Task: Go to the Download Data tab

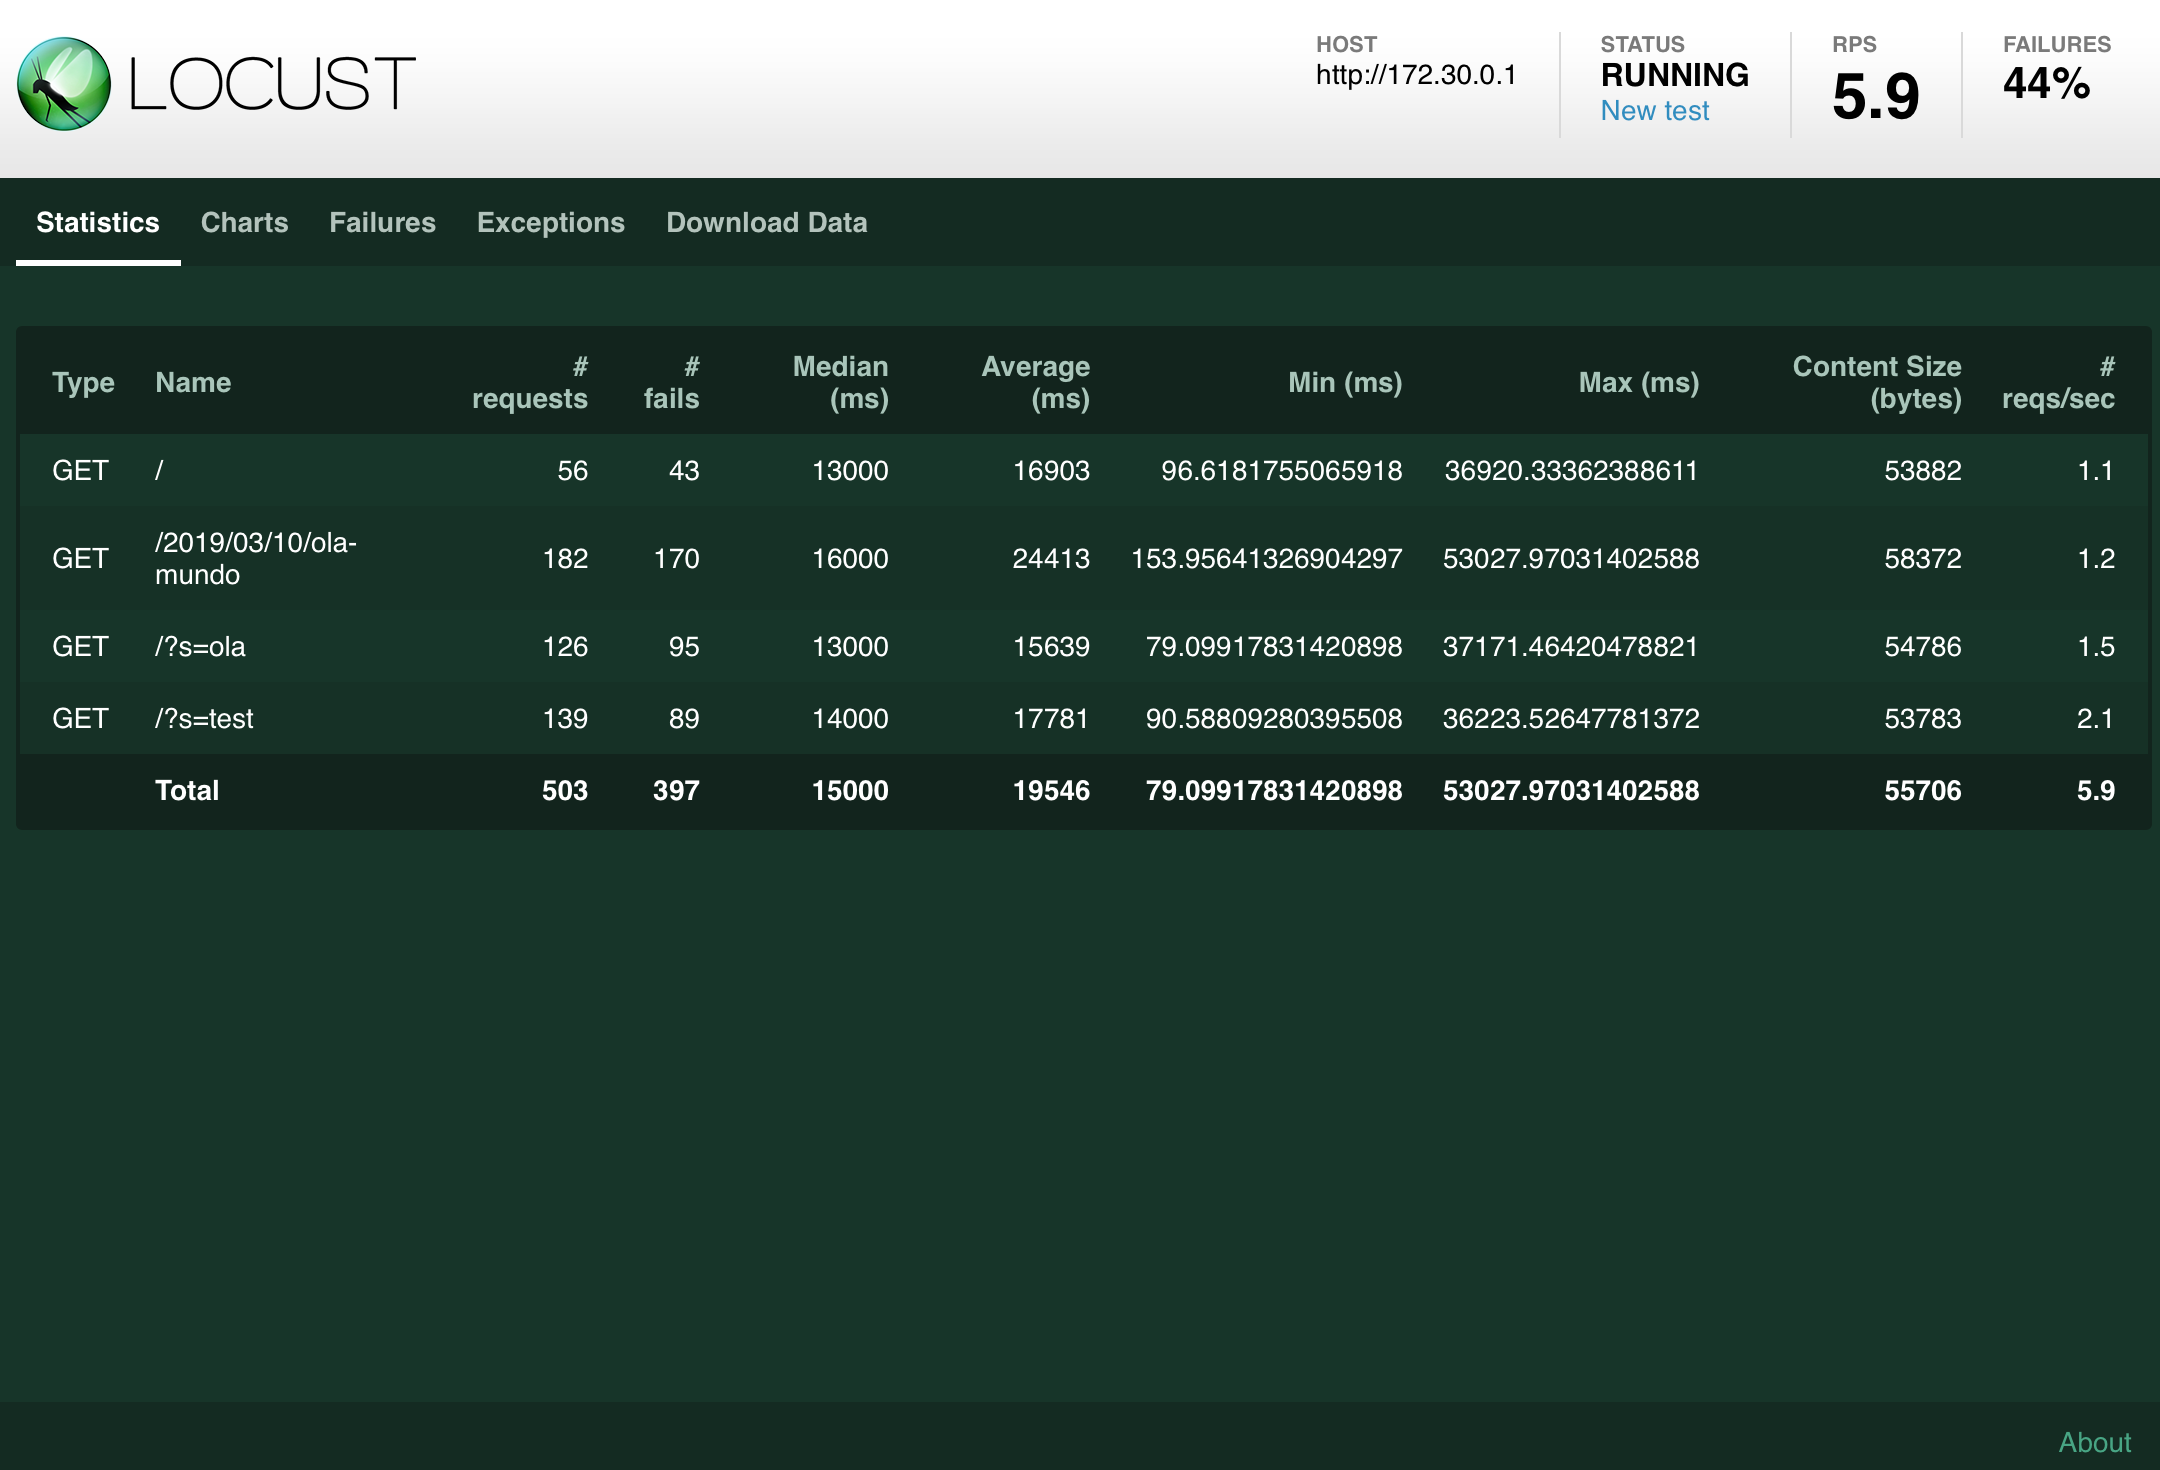Action: (766, 222)
